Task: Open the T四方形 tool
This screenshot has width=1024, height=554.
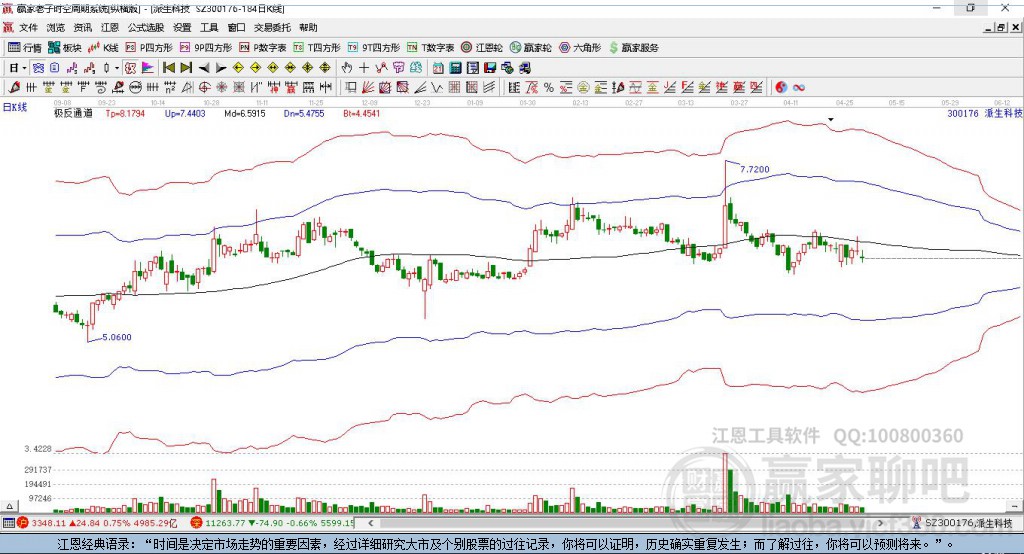Action: coord(317,48)
